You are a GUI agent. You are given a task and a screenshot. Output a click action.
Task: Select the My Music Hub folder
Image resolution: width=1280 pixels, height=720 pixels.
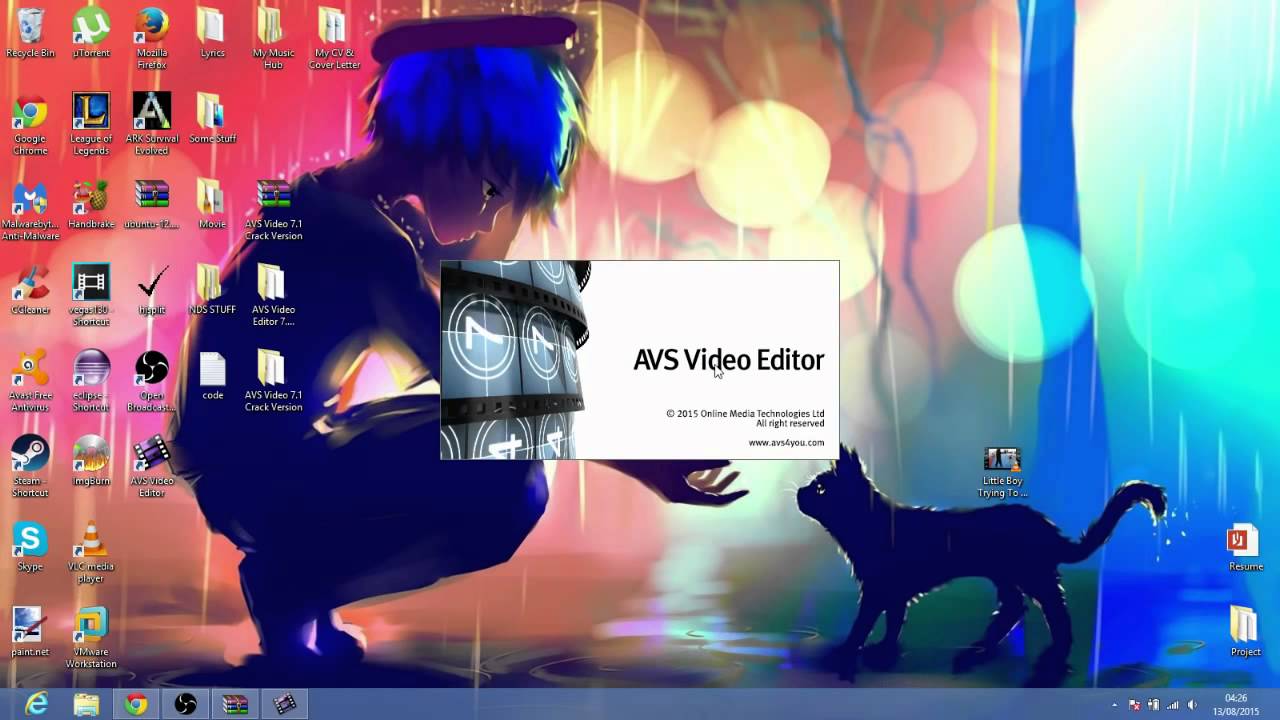[x=273, y=38]
